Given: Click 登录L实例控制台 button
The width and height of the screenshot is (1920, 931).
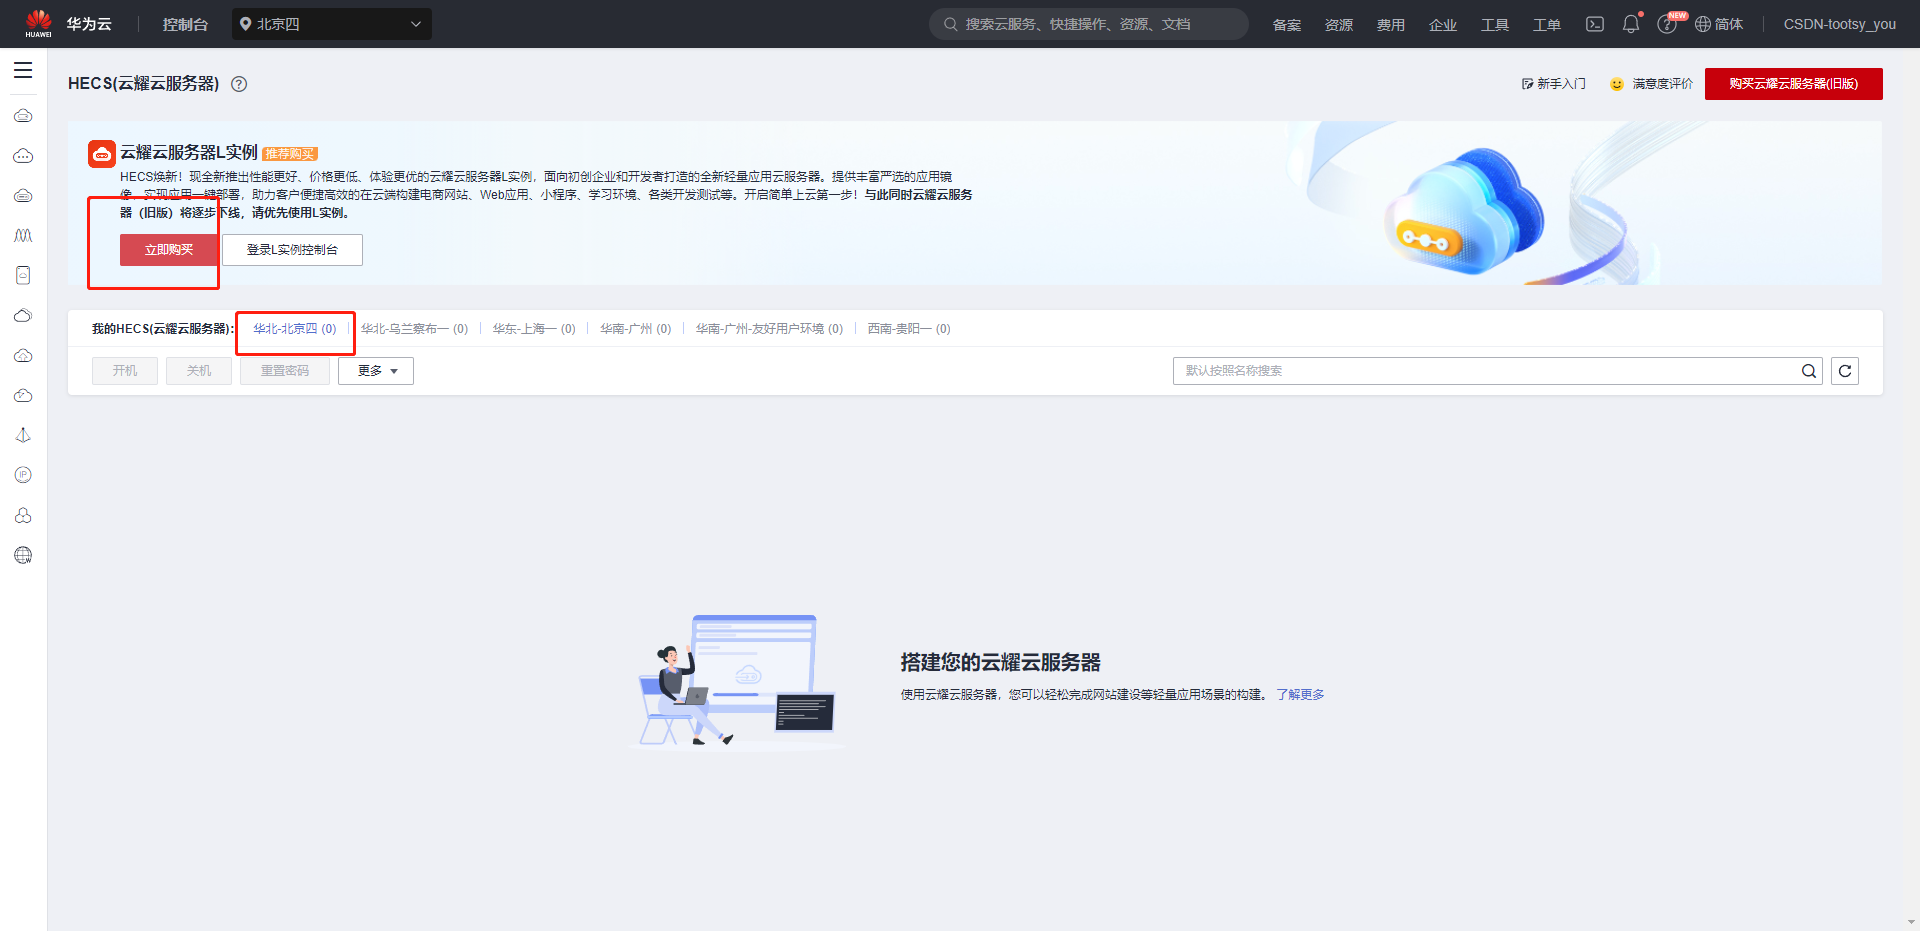Looking at the screenshot, I should [x=292, y=250].
